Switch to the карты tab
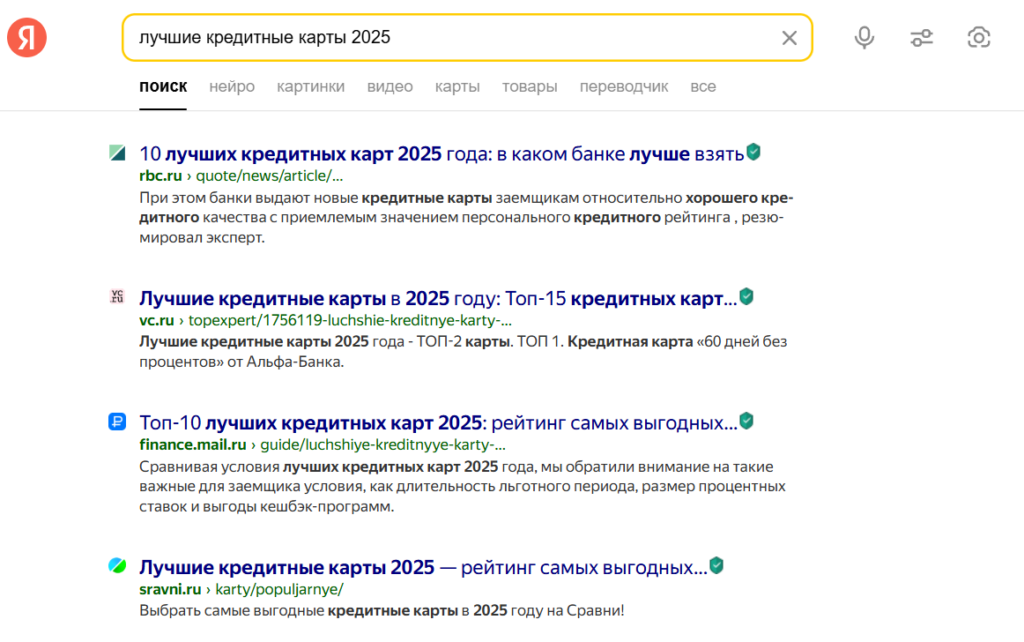This screenshot has width=1024, height=642. [457, 87]
